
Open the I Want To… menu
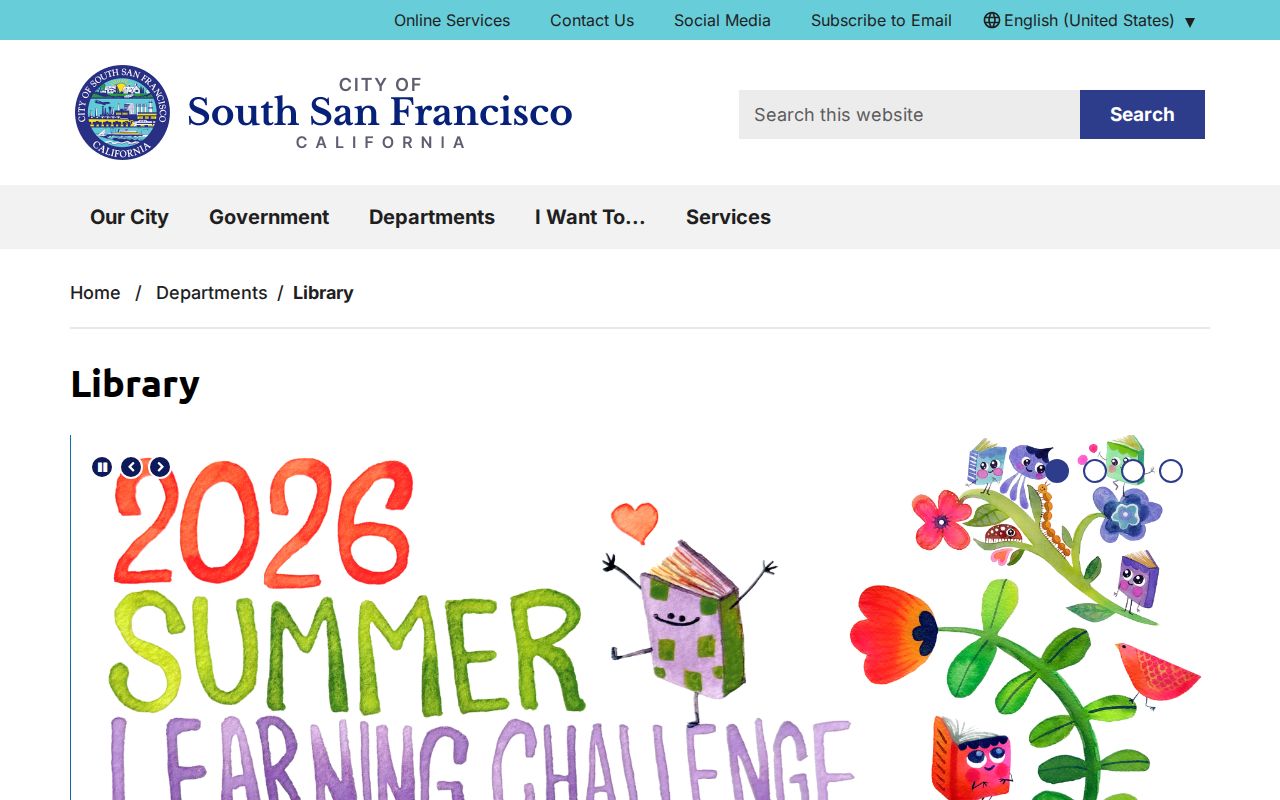(590, 217)
